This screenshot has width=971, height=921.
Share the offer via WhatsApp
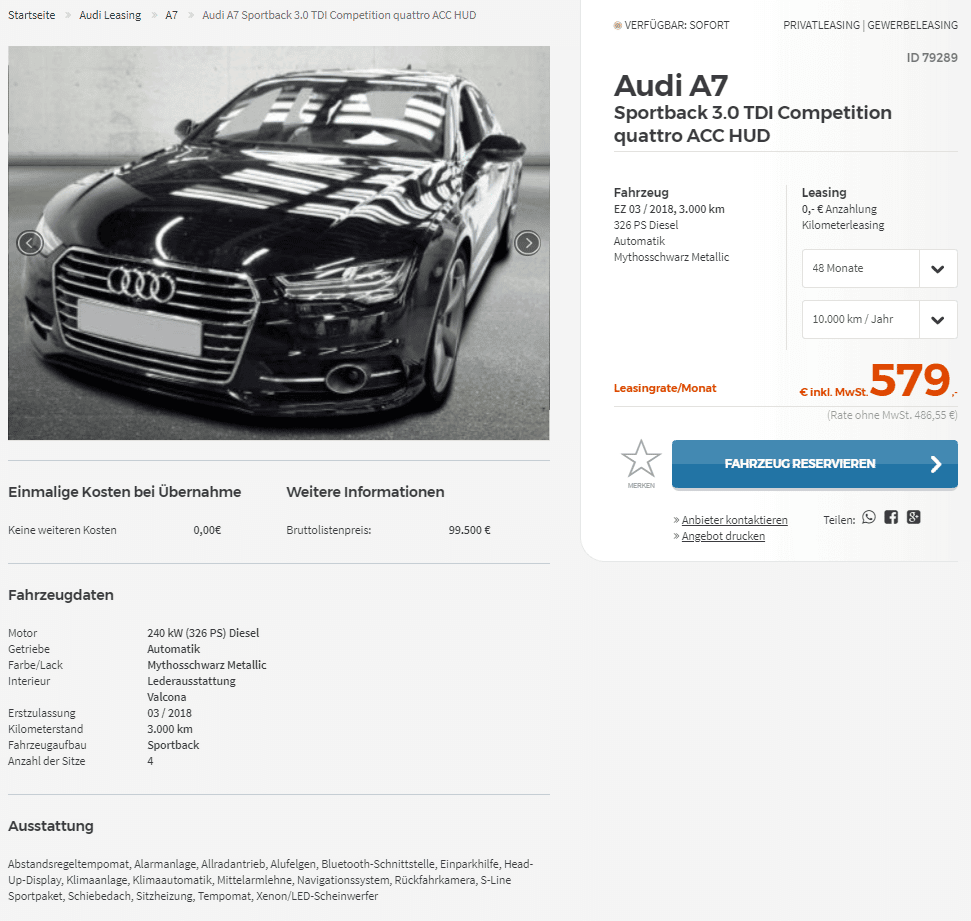coord(869,517)
